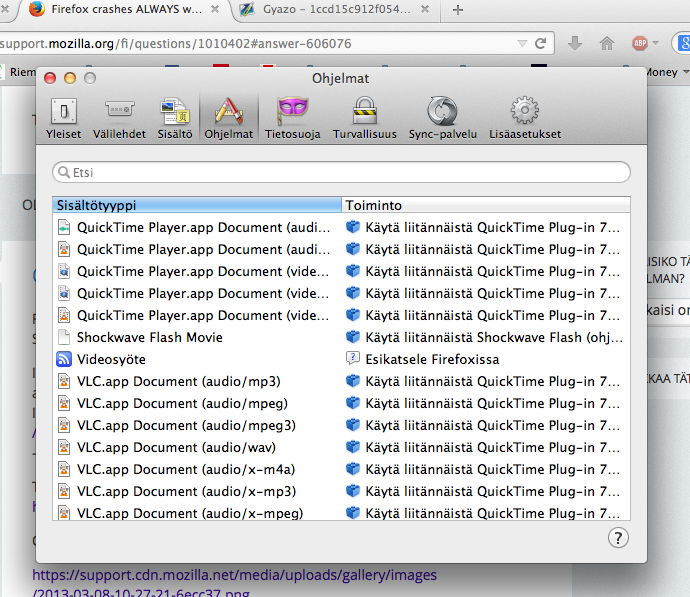Open the URL history dropdown arrow

point(522,43)
